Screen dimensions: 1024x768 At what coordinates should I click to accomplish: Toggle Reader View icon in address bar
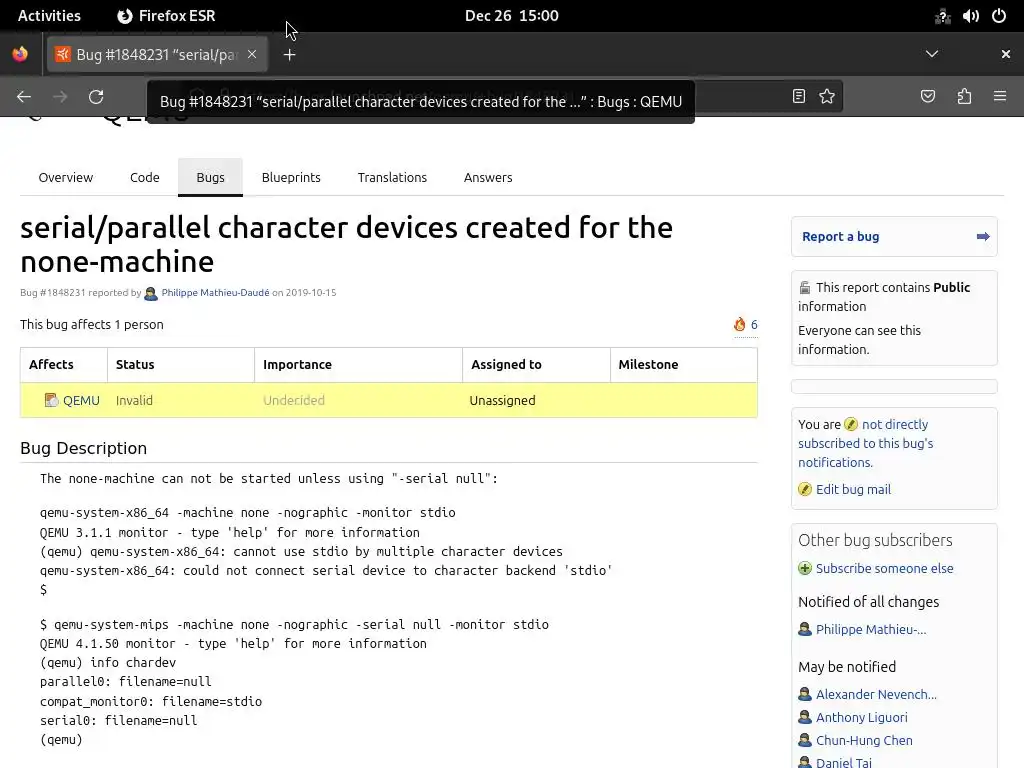[799, 97]
